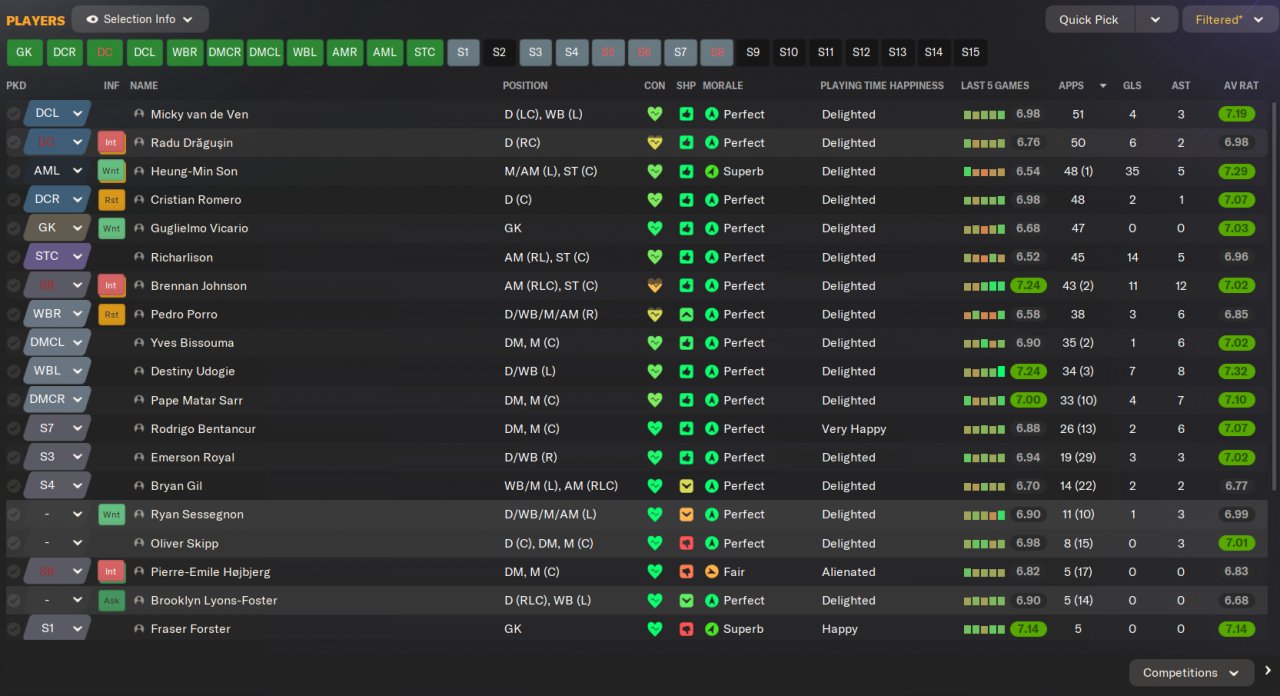Select the GK position slot
The width and height of the screenshot is (1280, 696).
point(25,53)
